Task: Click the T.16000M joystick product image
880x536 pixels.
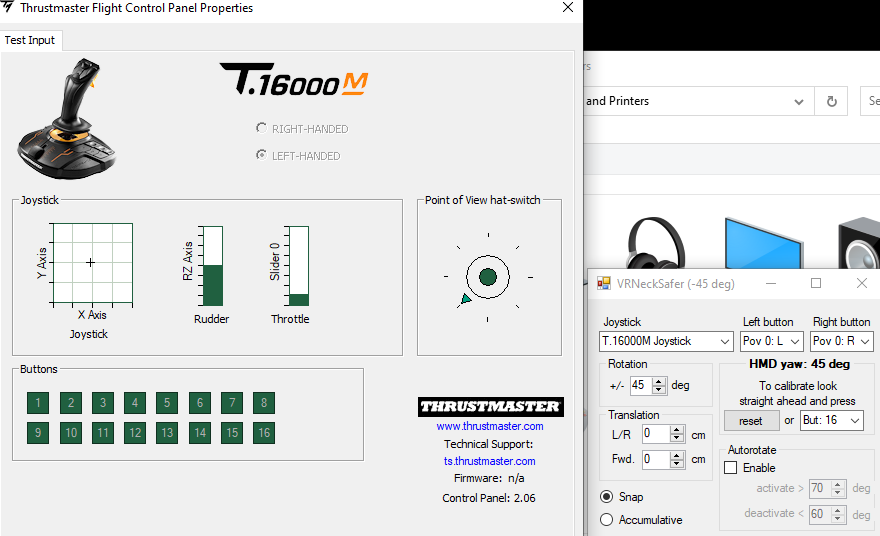Action: (x=66, y=118)
